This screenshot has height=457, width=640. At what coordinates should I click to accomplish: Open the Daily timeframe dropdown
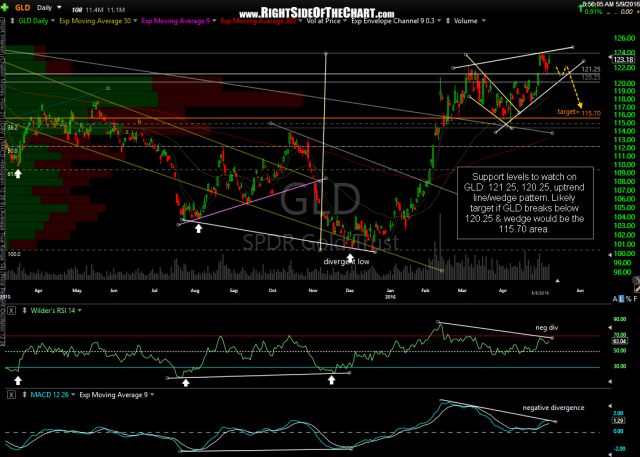[59, 7]
